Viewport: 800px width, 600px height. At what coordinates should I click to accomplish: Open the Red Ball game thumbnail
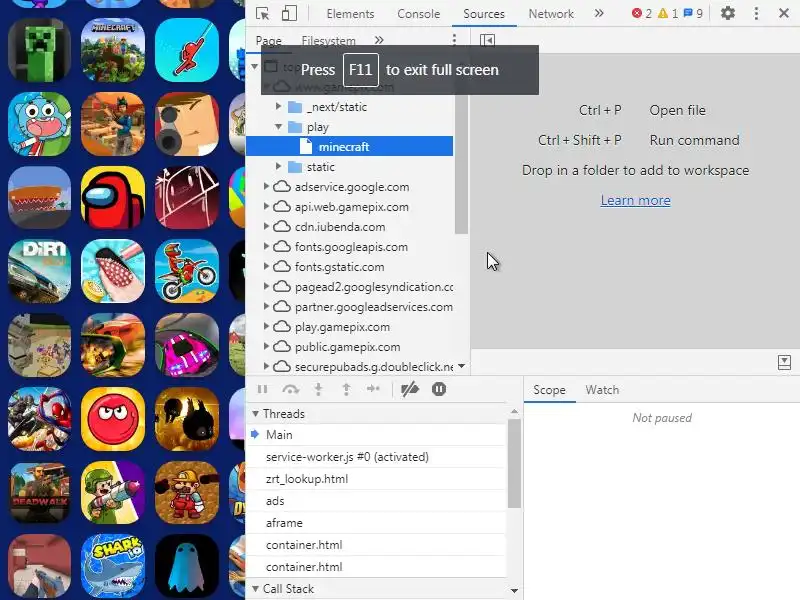pyautogui.click(x=113, y=419)
